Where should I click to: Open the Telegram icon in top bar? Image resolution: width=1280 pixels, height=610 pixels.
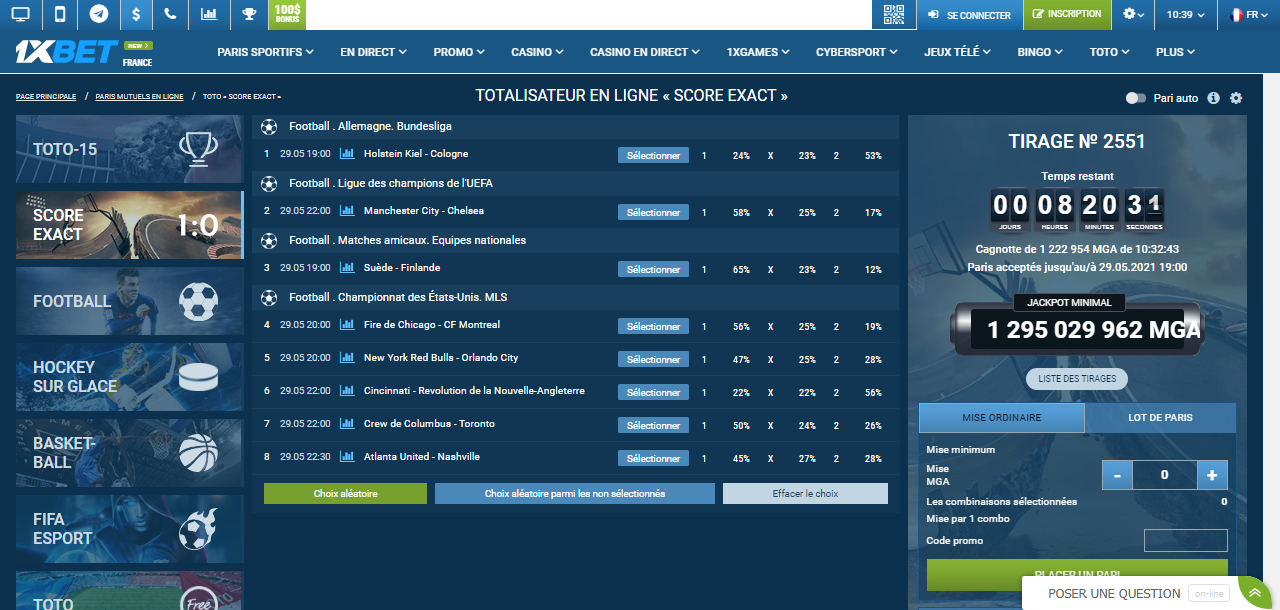(99, 14)
